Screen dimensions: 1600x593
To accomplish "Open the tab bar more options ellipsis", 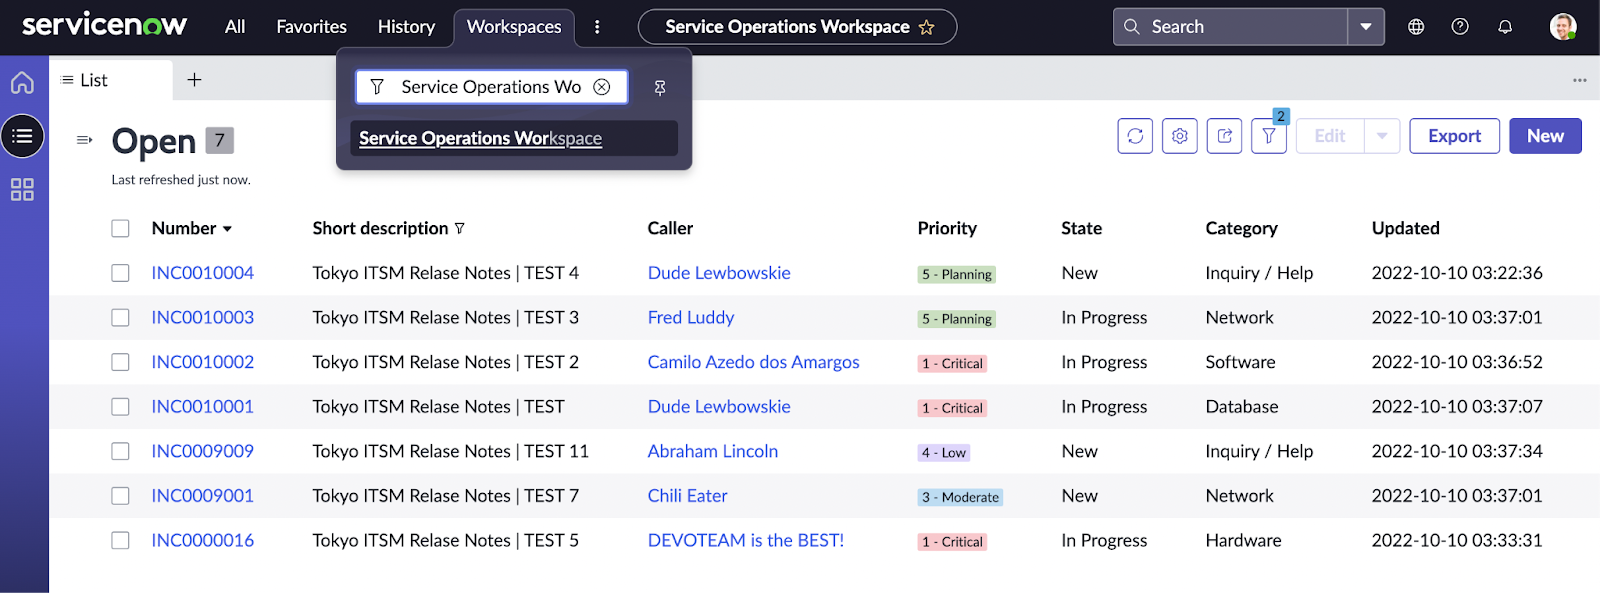I will (x=1579, y=80).
